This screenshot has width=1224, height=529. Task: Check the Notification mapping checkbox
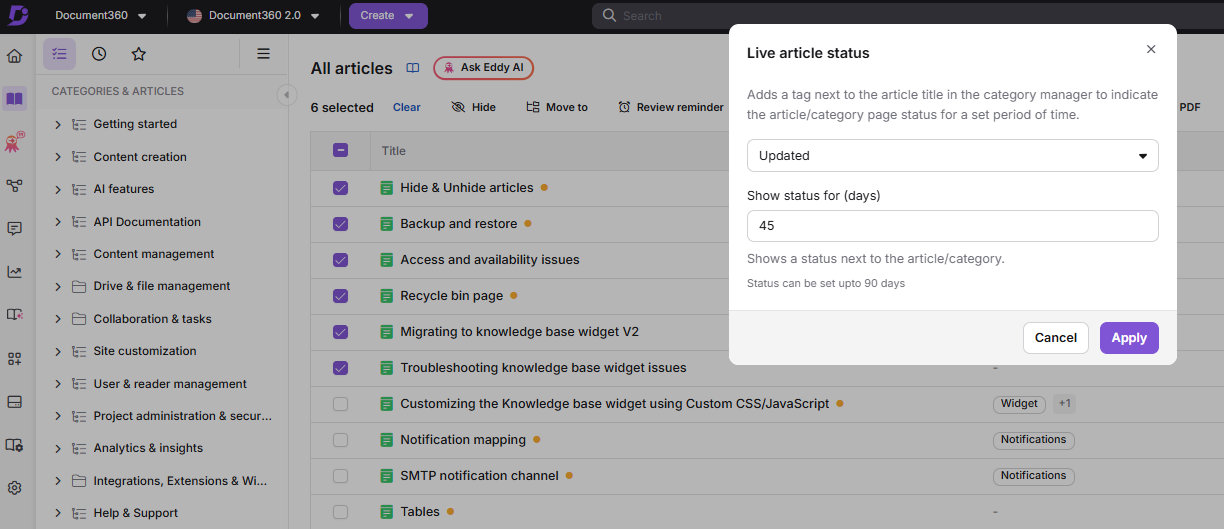click(340, 440)
